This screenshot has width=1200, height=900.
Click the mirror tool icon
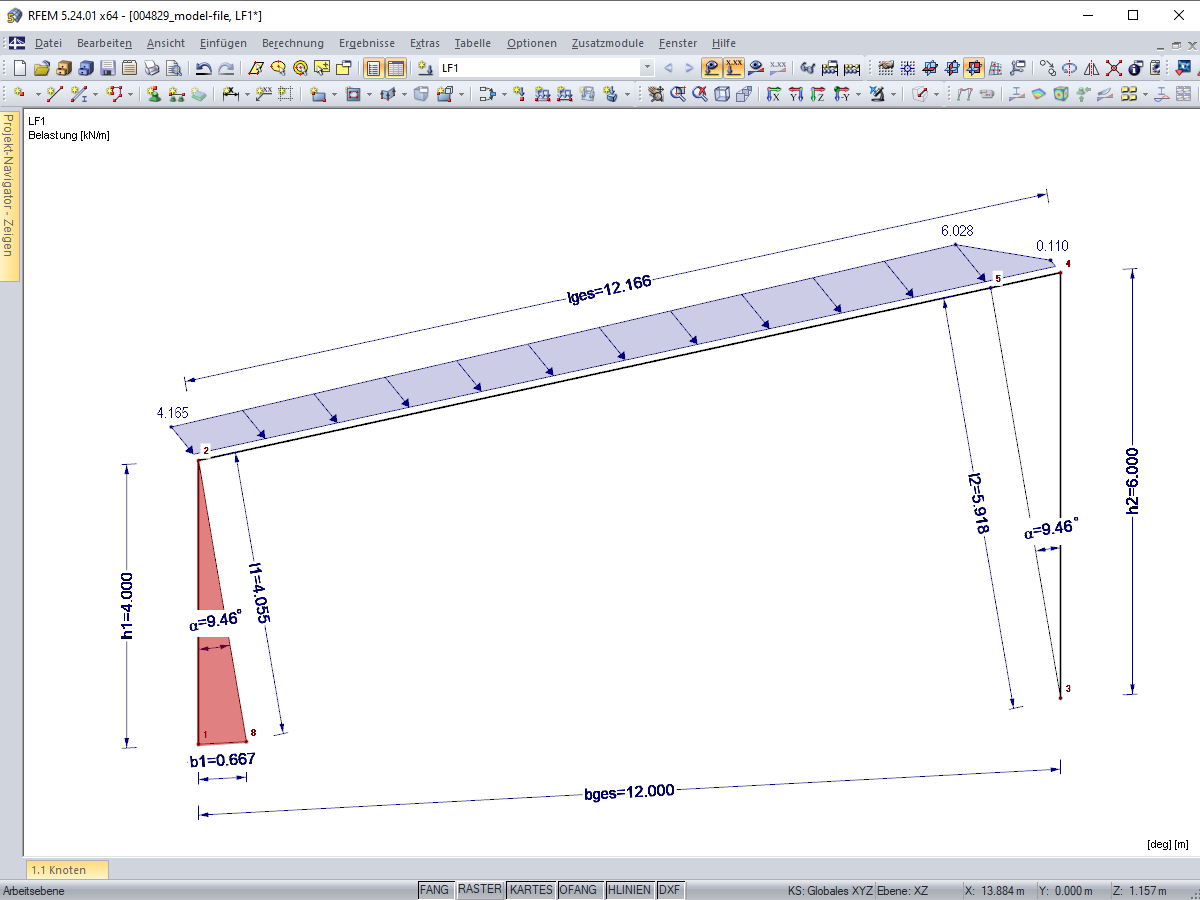click(1091, 68)
